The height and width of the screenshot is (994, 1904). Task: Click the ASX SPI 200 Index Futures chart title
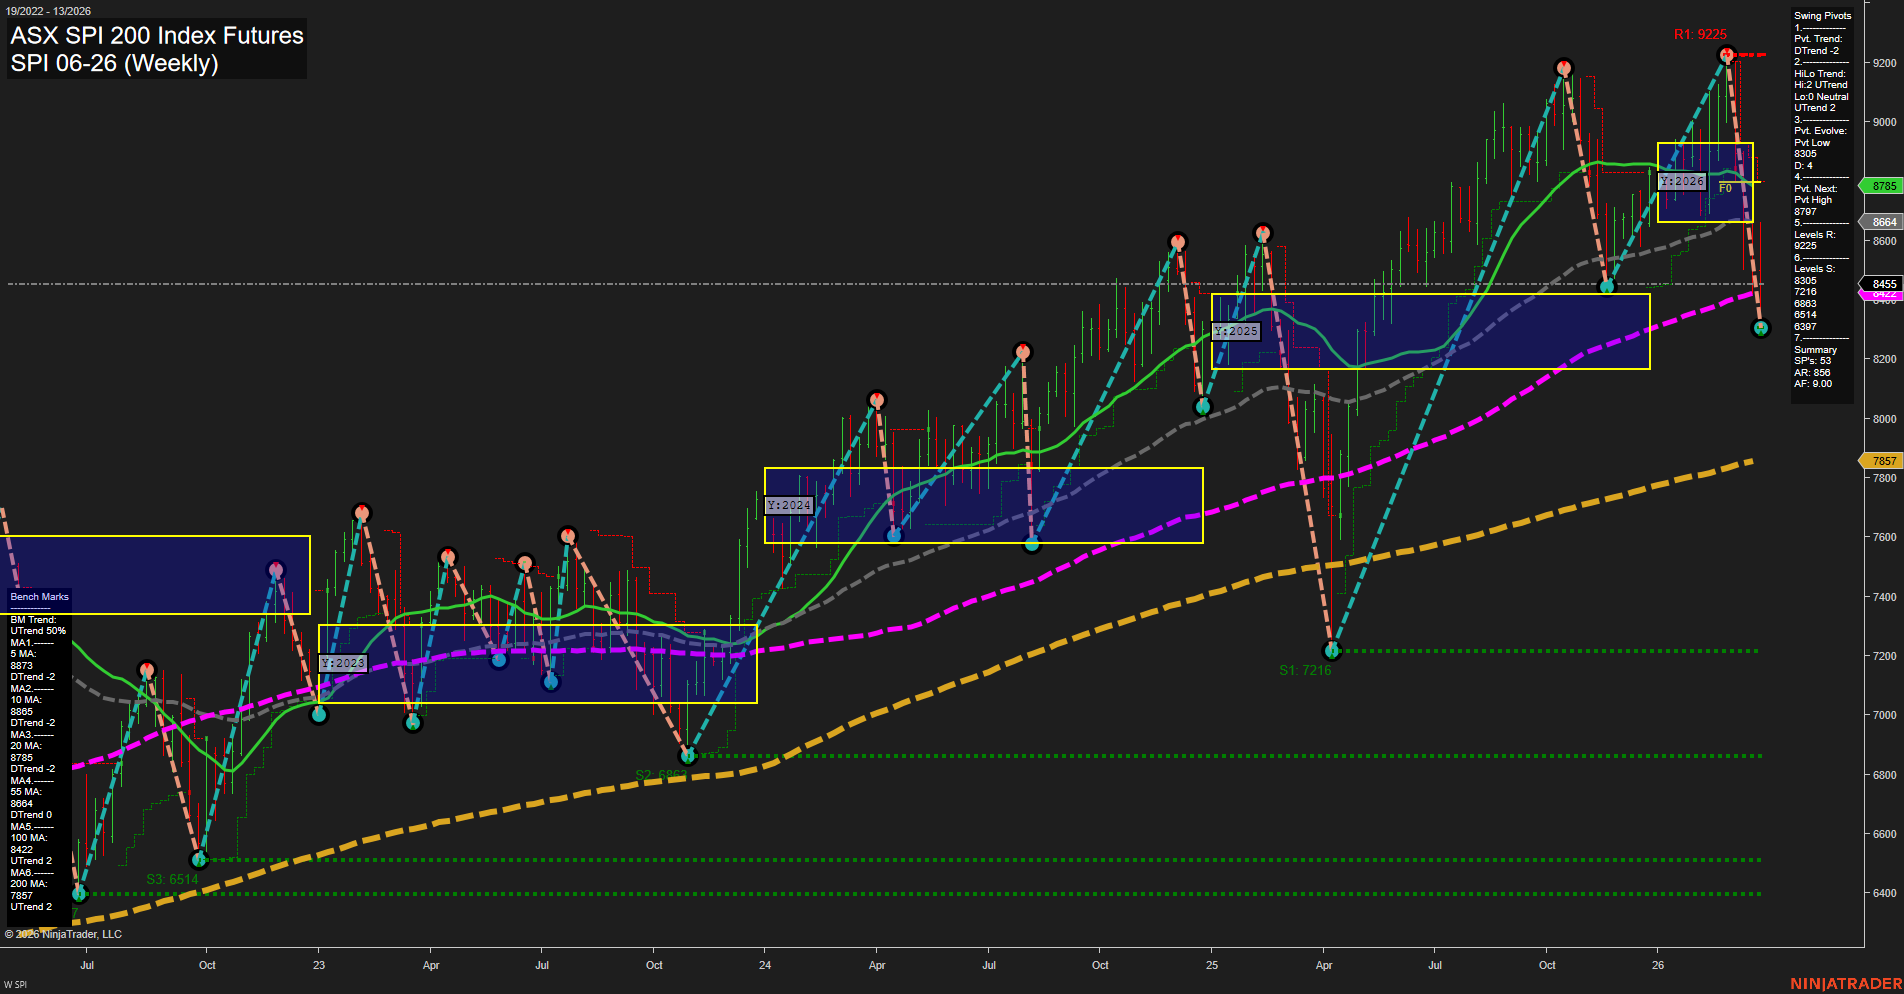[x=156, y=36]
